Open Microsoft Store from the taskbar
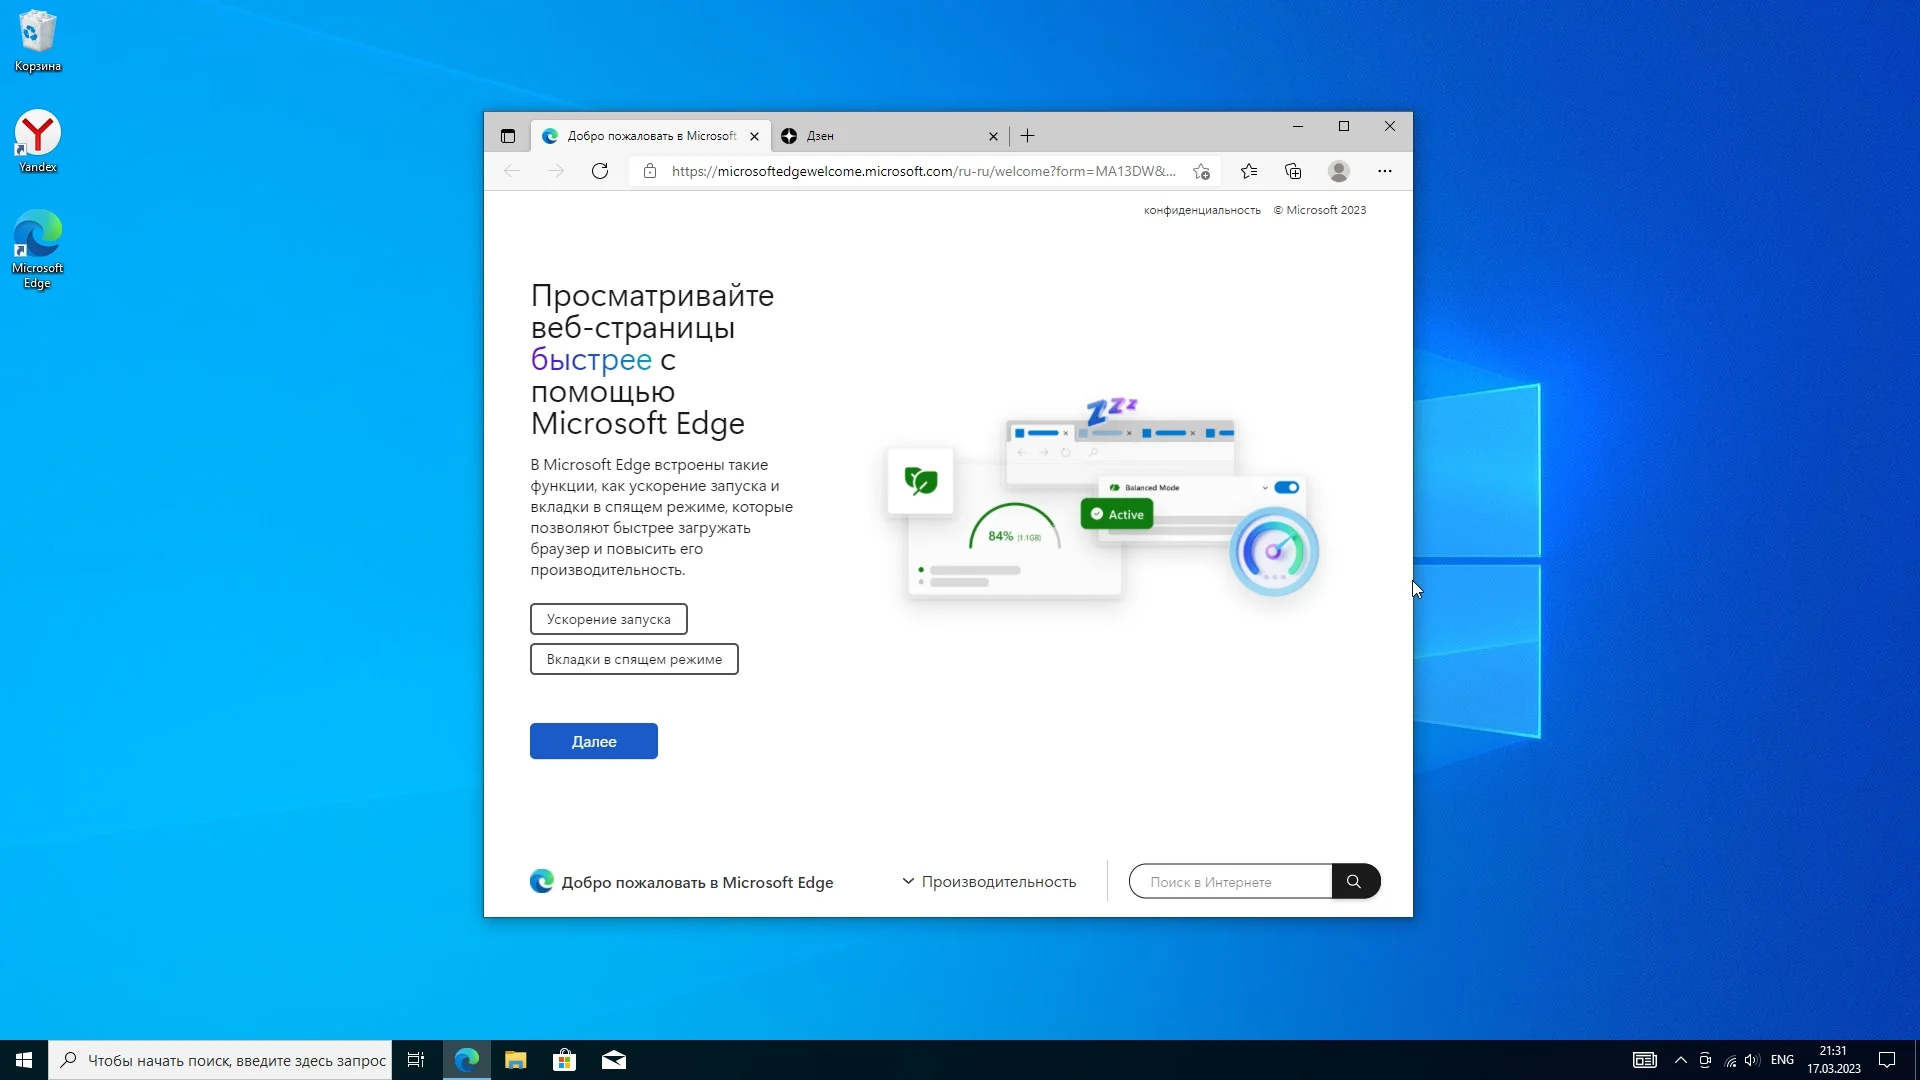This screenshot has height=1080, width=1920. (565, 1060)
